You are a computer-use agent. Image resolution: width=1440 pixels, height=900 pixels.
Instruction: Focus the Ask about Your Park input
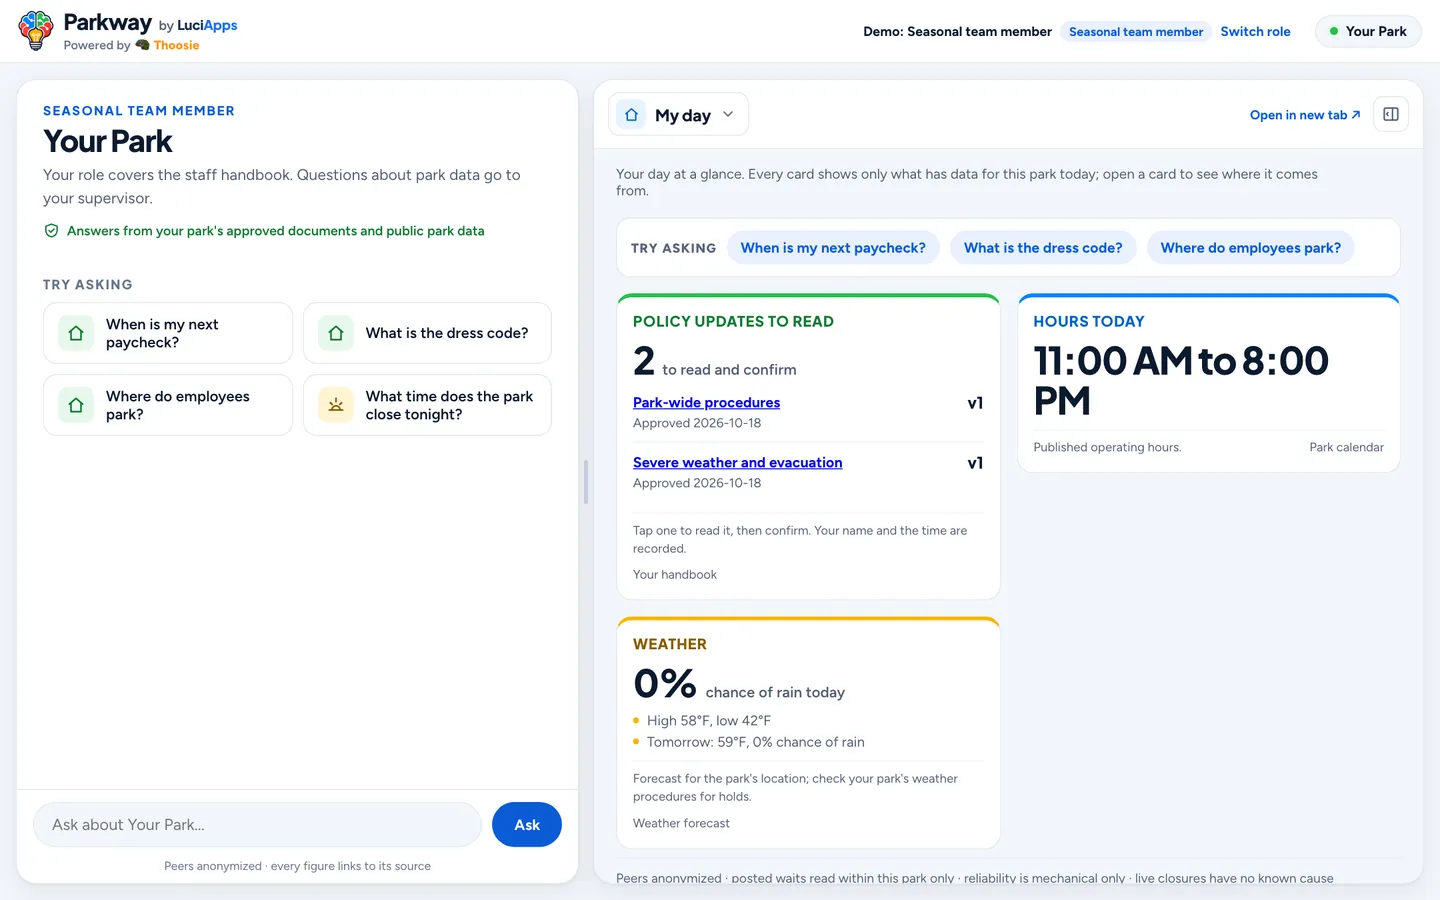258,825
